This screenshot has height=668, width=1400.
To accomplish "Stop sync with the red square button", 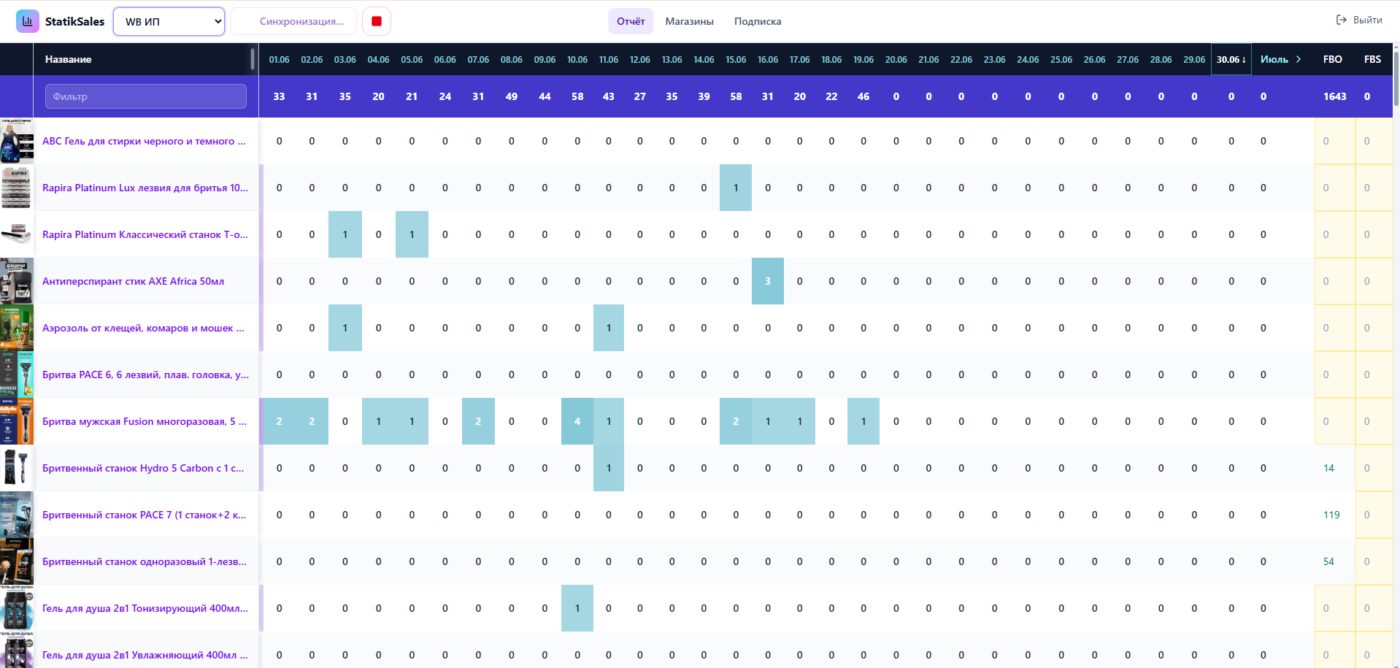I will tap(377, 21).
